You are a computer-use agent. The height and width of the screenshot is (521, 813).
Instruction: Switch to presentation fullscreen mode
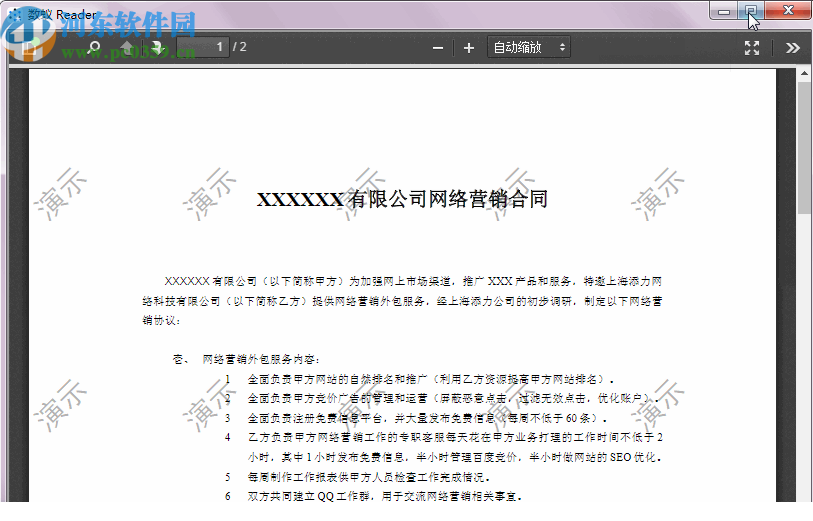tap(752, 48)
